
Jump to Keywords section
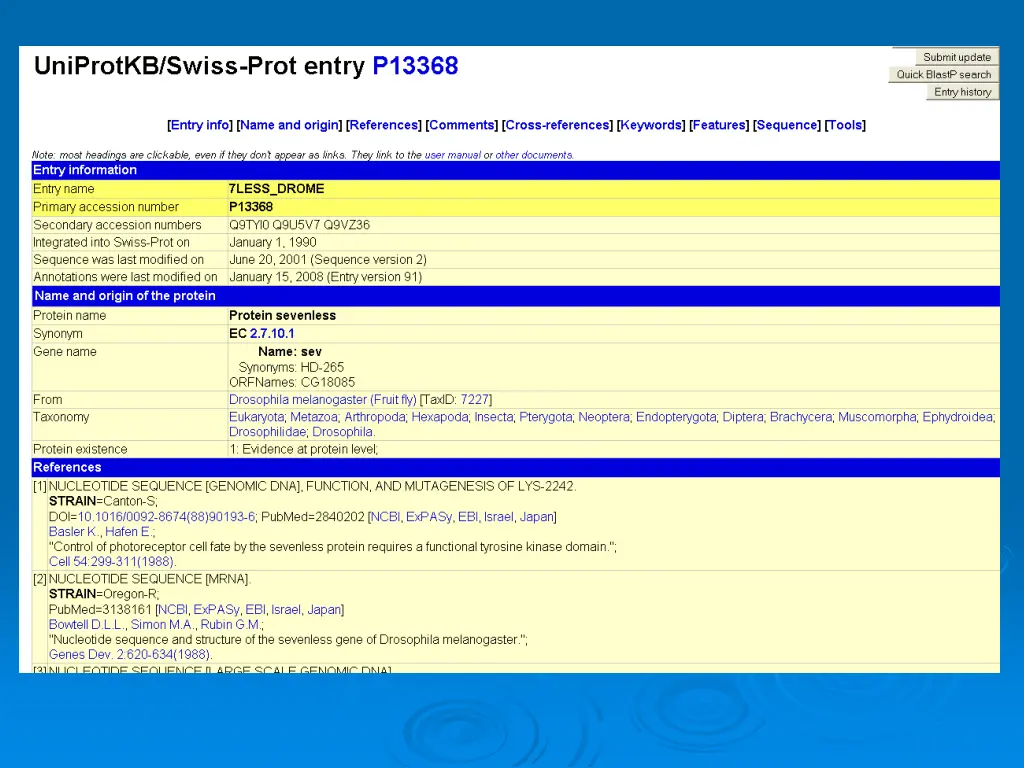point(651,125)
